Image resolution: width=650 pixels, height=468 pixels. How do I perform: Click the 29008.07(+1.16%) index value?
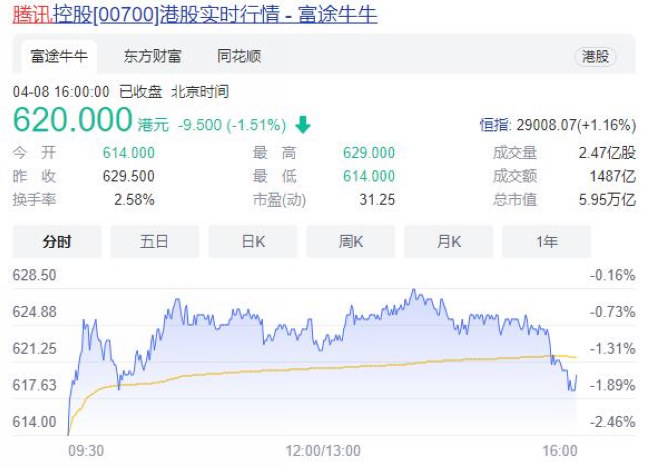pyautogui.click(x=576, y=125)
